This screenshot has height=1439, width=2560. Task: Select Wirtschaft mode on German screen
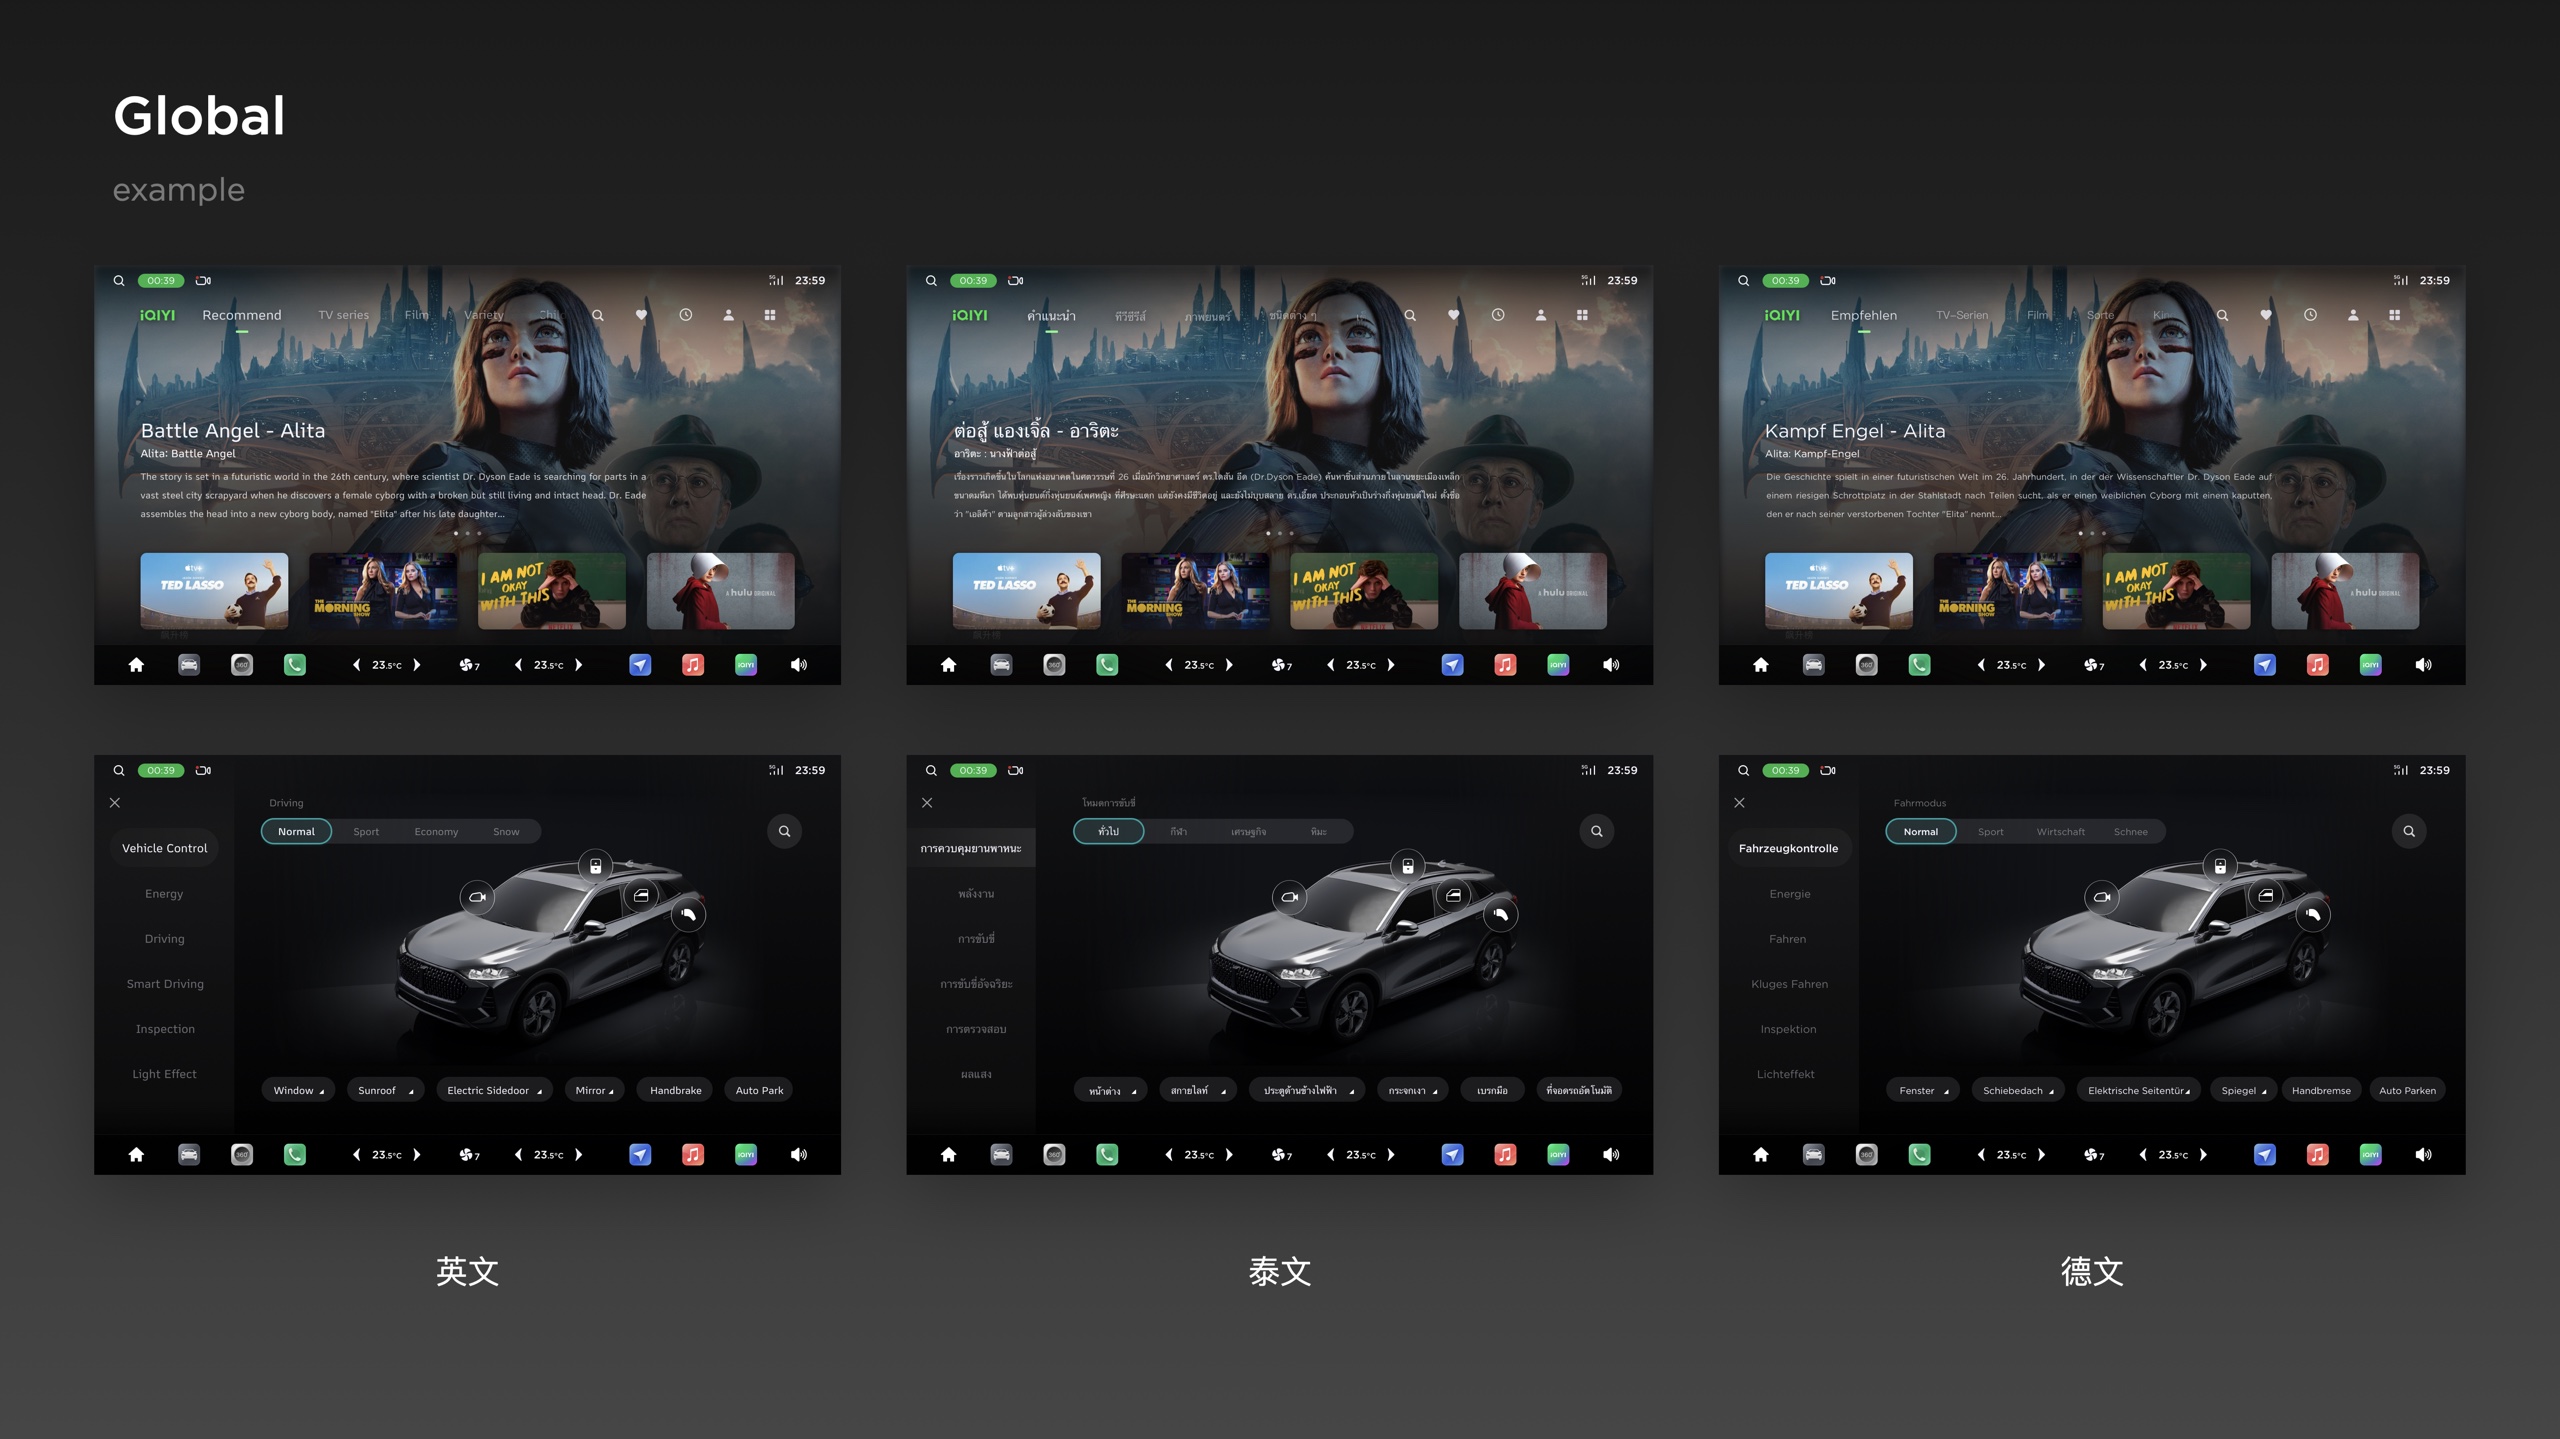coord(2060,832)
